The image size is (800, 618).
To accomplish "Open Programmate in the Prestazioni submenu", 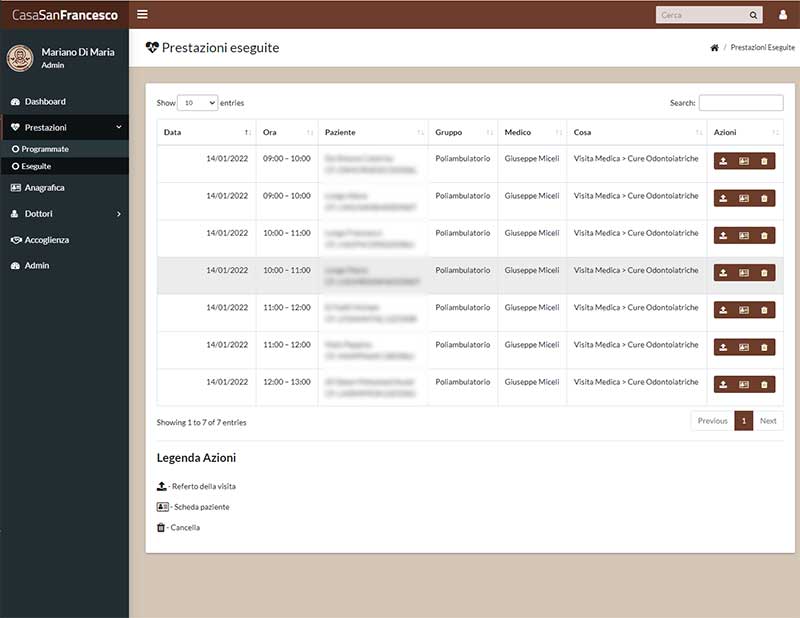I will coord(64,149).
